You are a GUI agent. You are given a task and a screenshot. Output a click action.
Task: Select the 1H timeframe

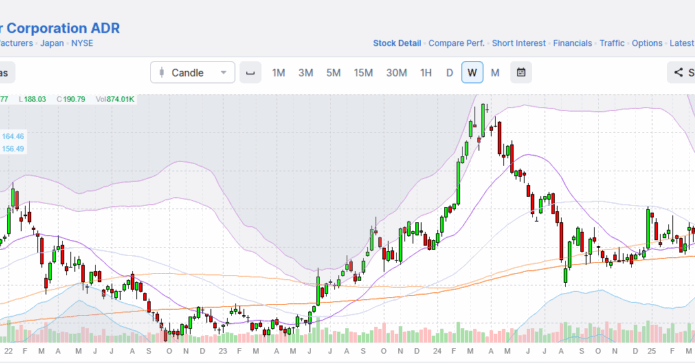426,73
